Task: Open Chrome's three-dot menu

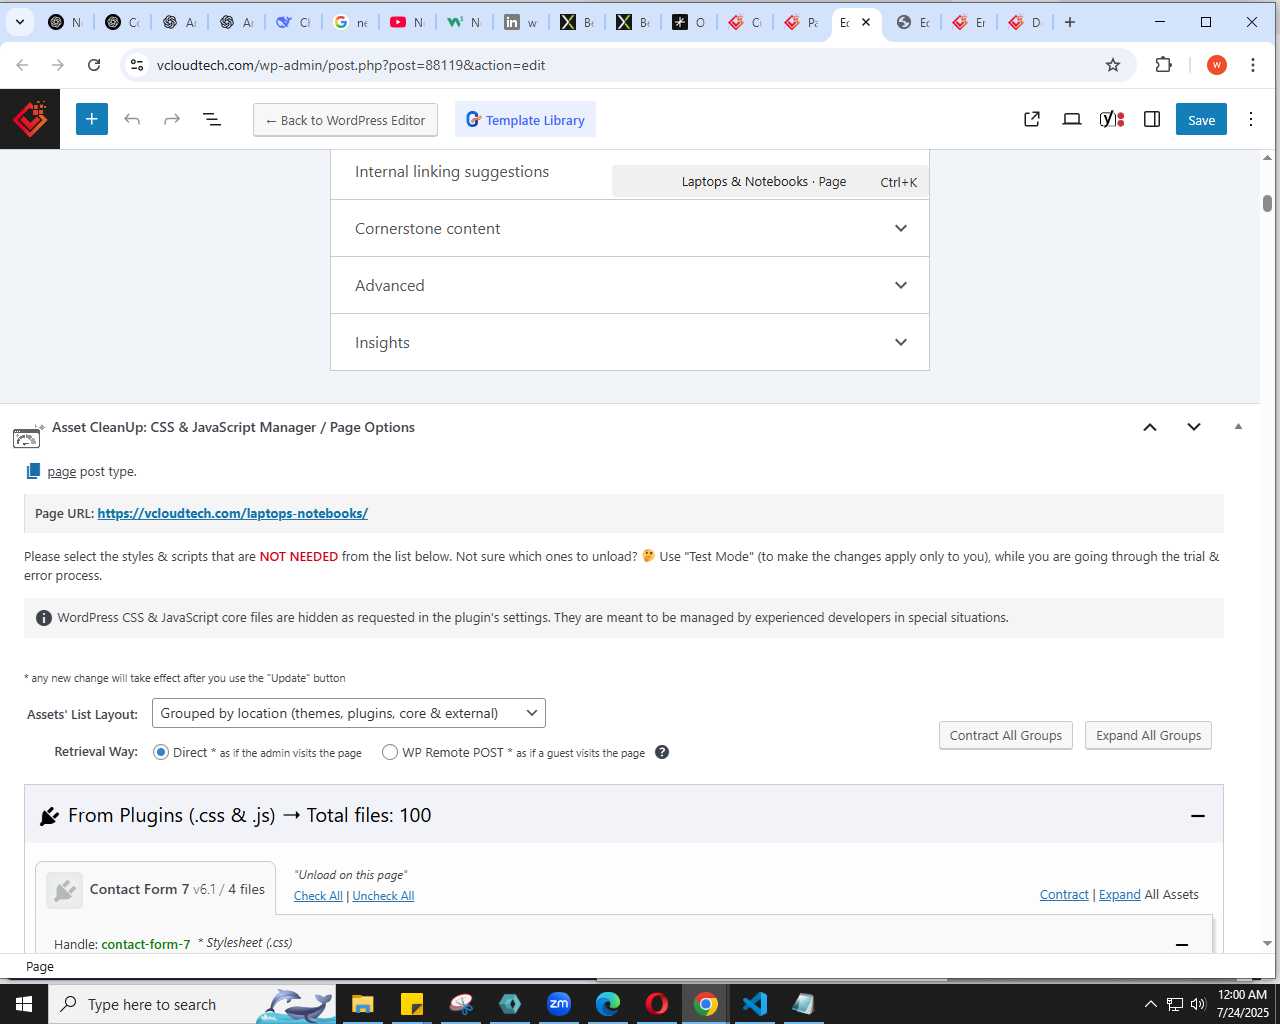Action: coord(1252,65)
